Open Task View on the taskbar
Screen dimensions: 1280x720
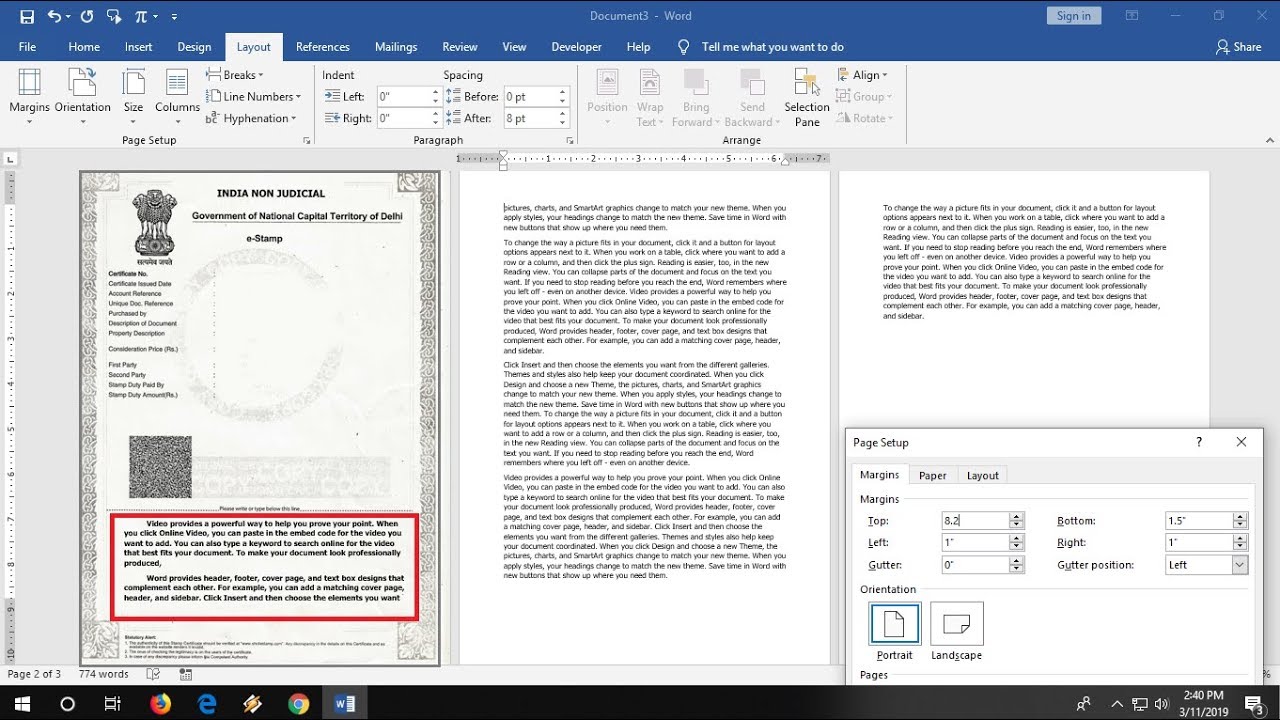coord(113,703)
